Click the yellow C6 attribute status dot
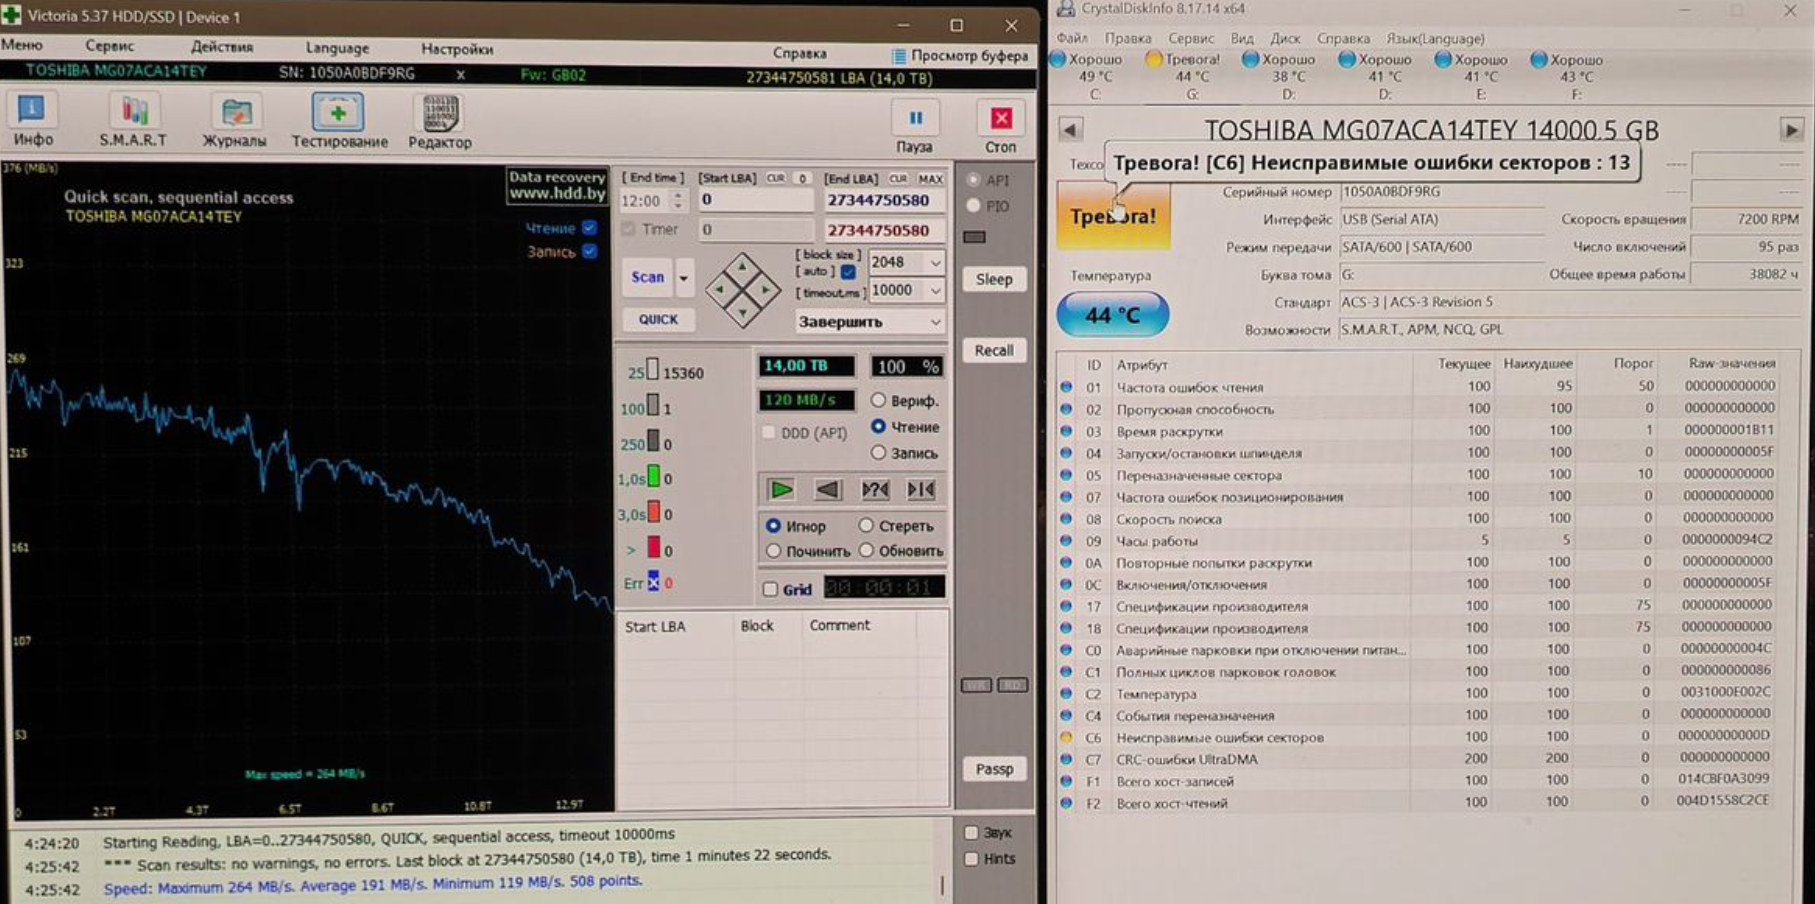 point(1066,737)
